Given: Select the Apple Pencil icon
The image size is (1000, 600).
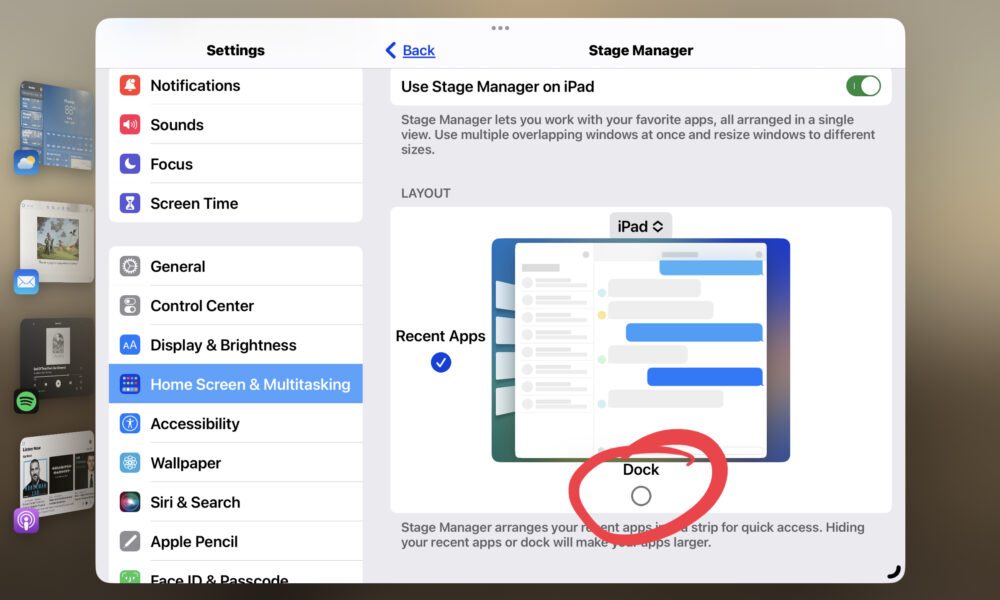Looking at the screenshot, I should tap(130, 541).
